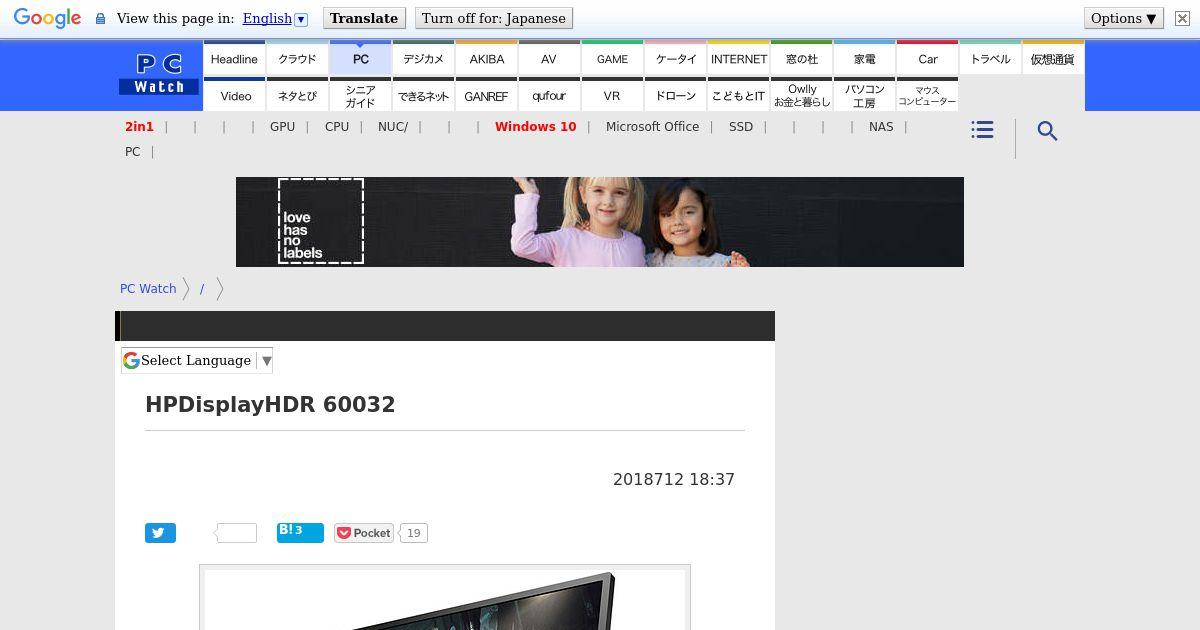Open the ケータイ tab

675,58
